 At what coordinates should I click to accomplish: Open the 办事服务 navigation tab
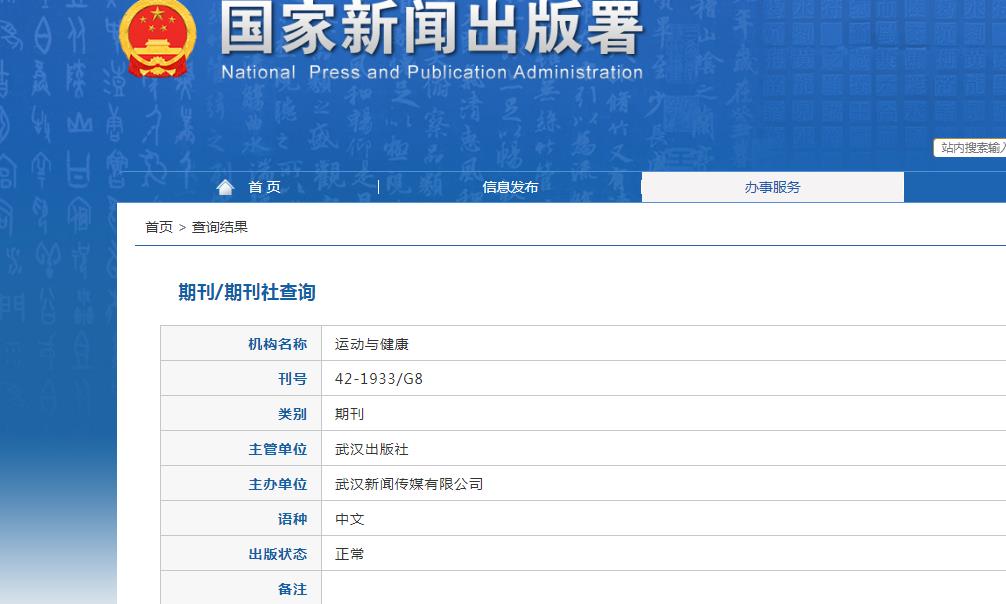click(x=774, y=187)
